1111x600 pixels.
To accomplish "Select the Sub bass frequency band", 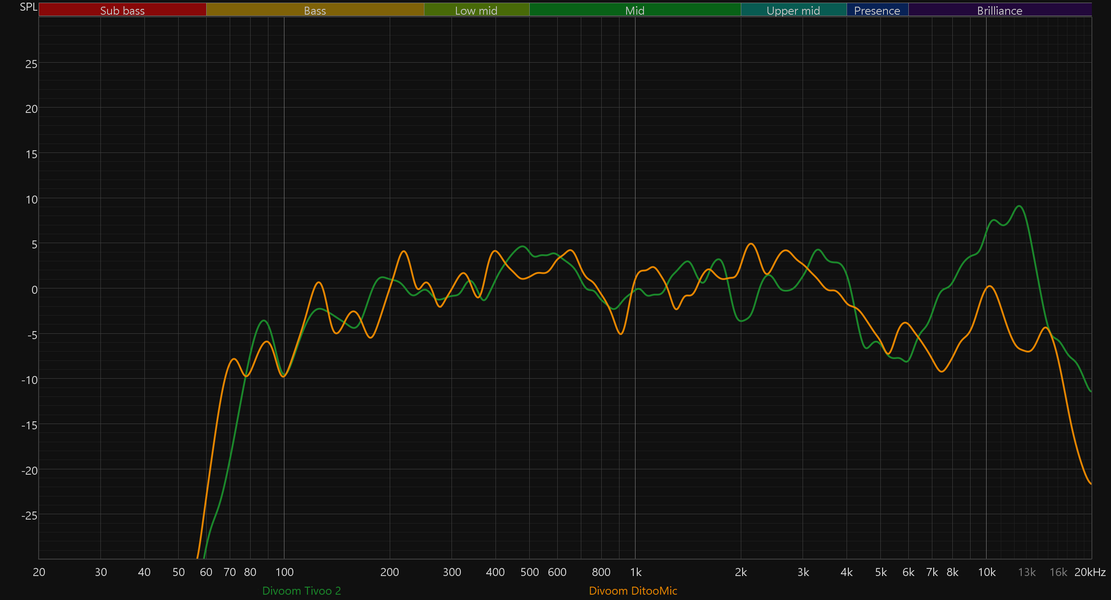I will pyautogui.click(x=123, y=10).
